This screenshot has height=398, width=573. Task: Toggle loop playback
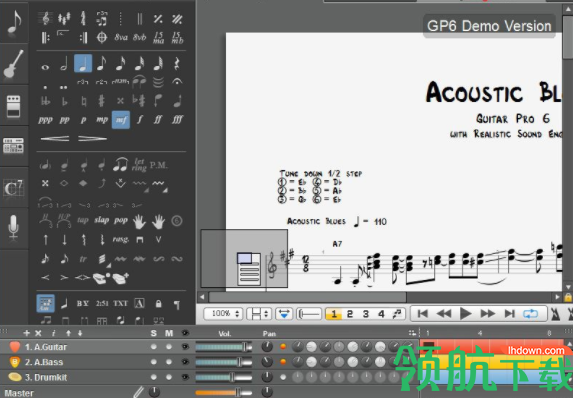pos(530,313)
